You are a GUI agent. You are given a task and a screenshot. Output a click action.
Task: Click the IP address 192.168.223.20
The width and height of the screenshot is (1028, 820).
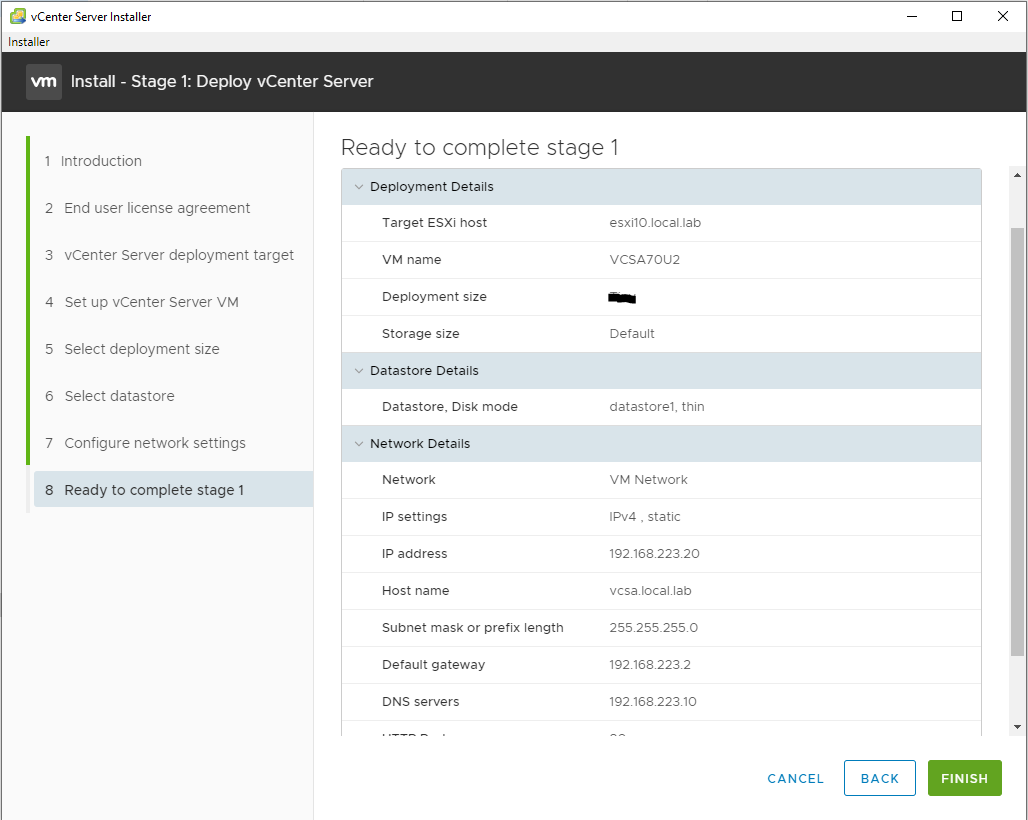(x=654, y=554)
